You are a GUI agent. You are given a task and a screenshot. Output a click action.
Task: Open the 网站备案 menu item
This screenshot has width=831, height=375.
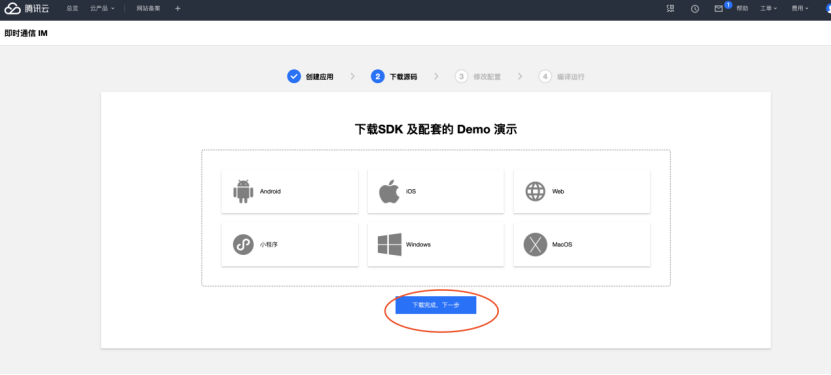click(148, 8)
